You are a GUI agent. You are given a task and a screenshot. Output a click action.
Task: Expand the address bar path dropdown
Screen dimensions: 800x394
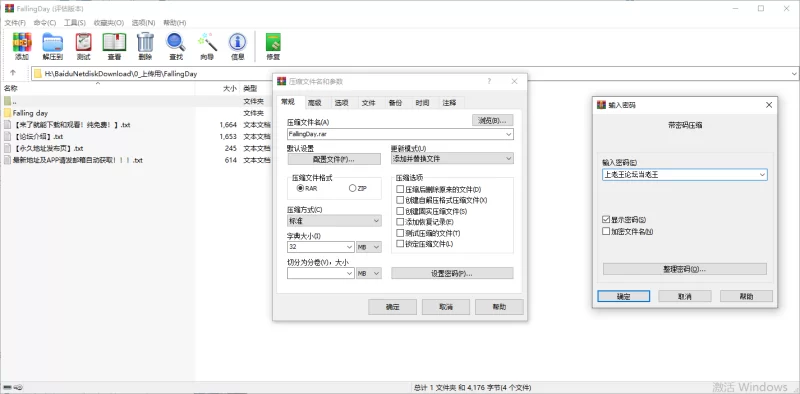pos(794,73)
